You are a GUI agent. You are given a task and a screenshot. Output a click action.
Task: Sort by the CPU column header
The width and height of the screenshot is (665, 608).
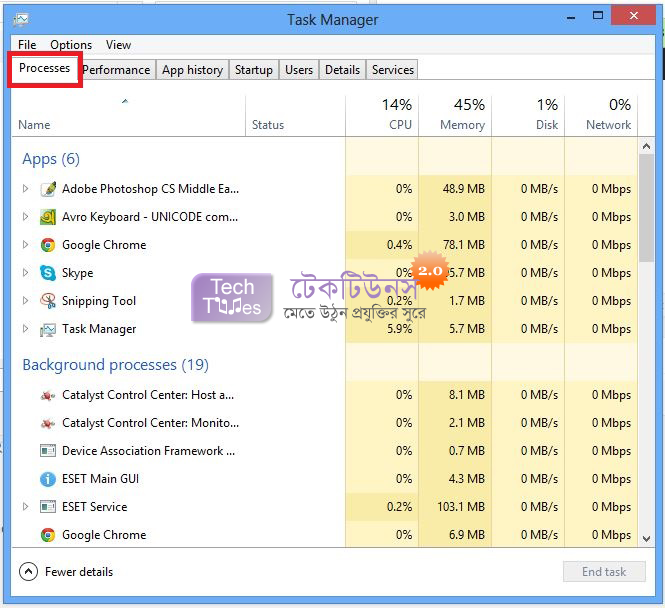coord(382,116)
